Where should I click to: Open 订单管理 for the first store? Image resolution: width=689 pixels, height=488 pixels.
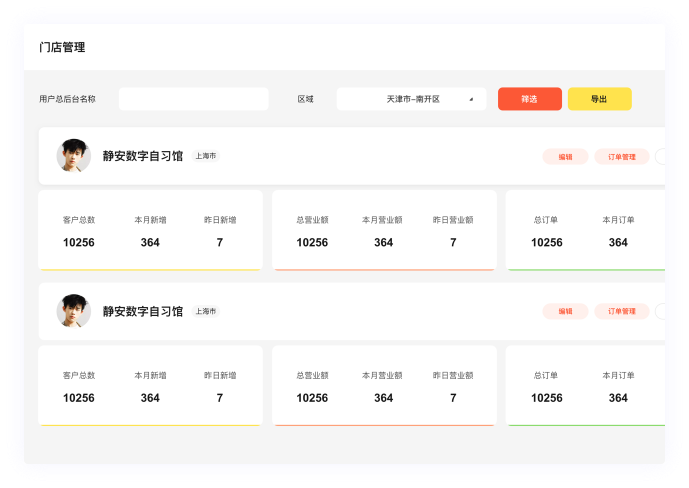point(621,156)
